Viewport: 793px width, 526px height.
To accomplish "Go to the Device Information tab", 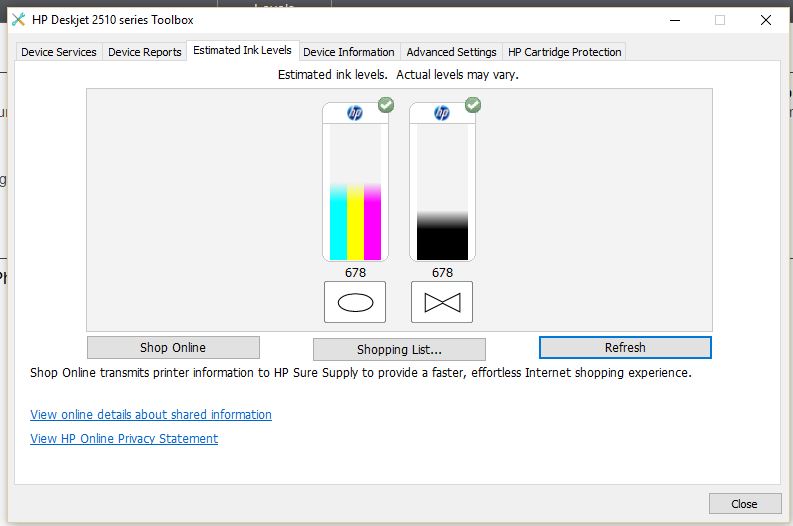I will [349, 52].
